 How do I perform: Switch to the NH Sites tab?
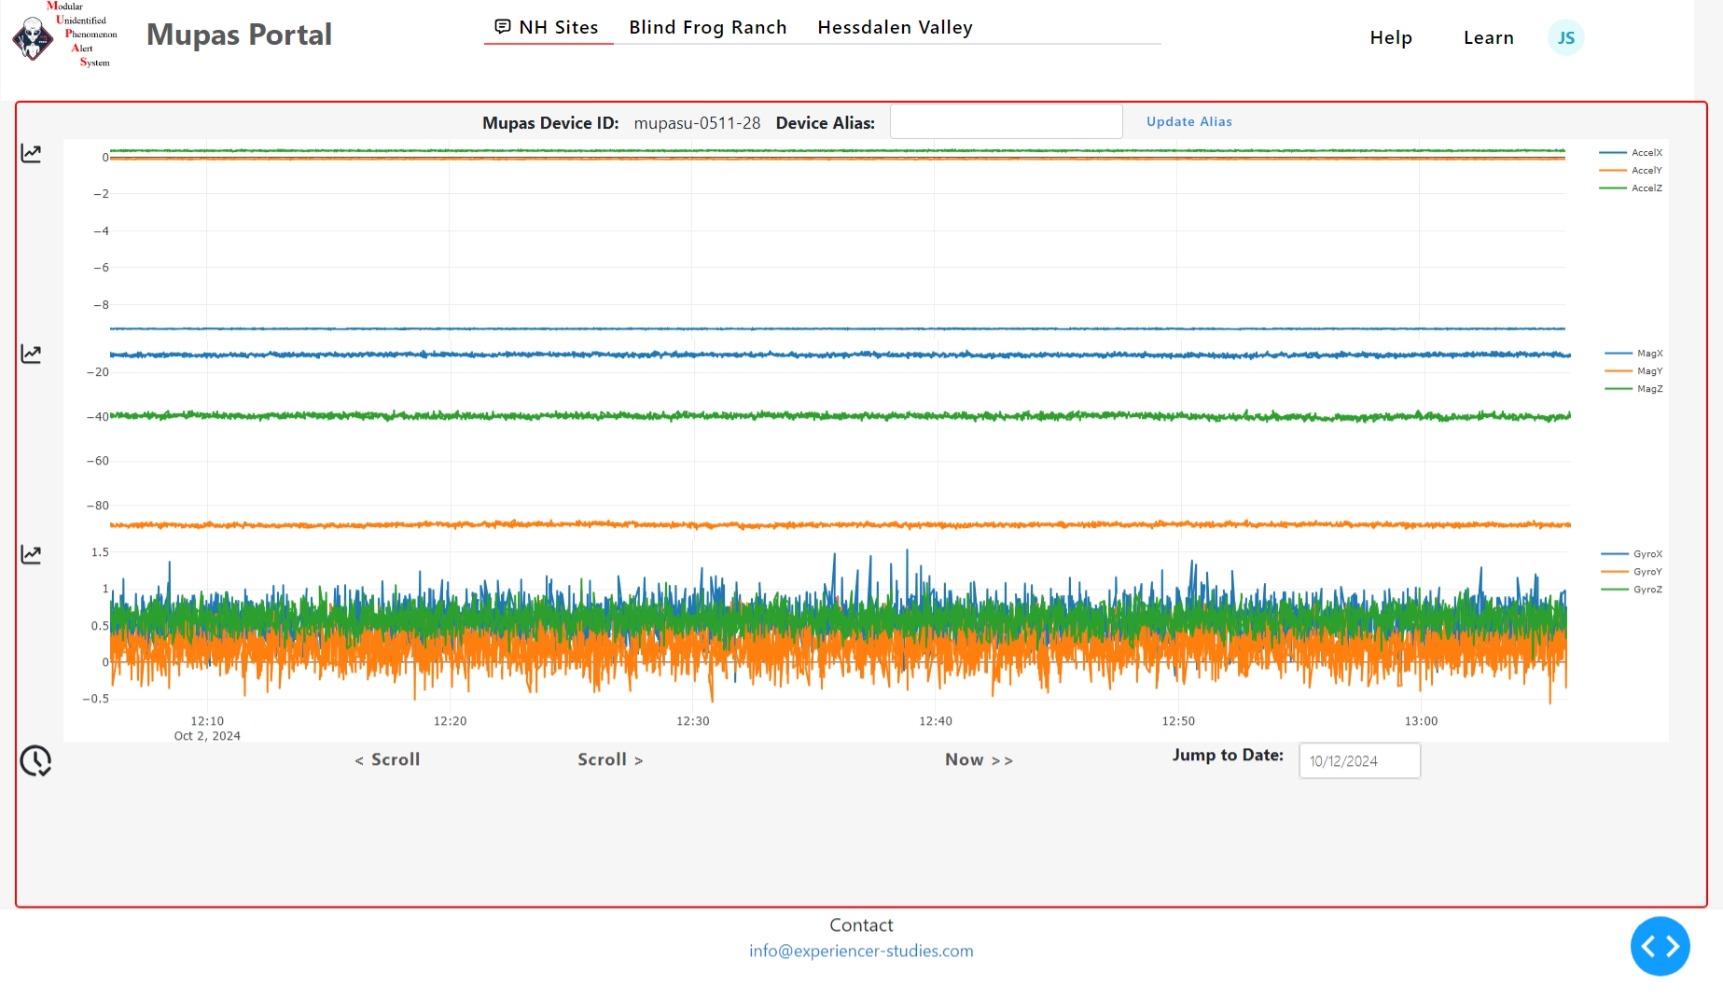coord(548,28)
